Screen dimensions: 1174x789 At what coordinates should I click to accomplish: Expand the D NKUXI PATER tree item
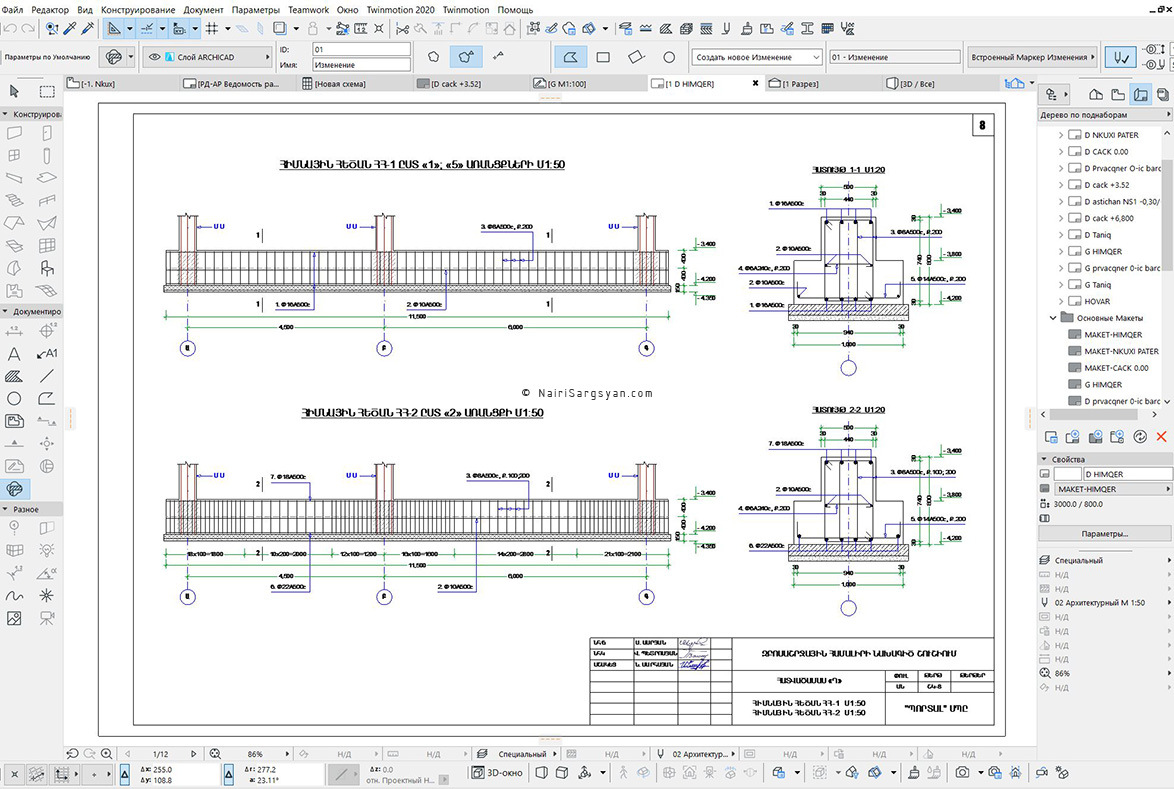click(x=1061, y=135)
